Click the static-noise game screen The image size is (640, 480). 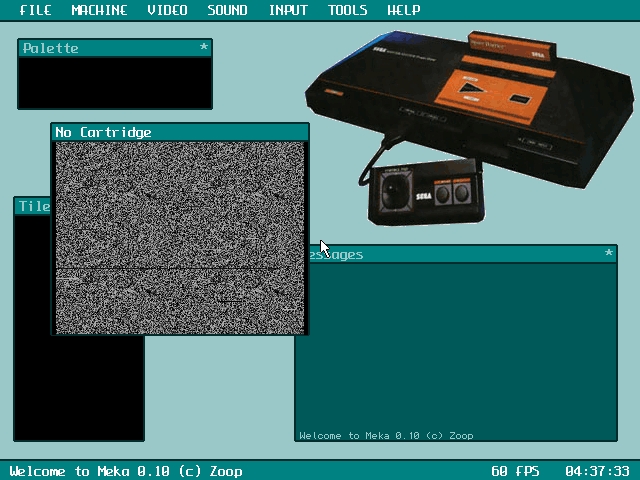click(x=180, y=238)
